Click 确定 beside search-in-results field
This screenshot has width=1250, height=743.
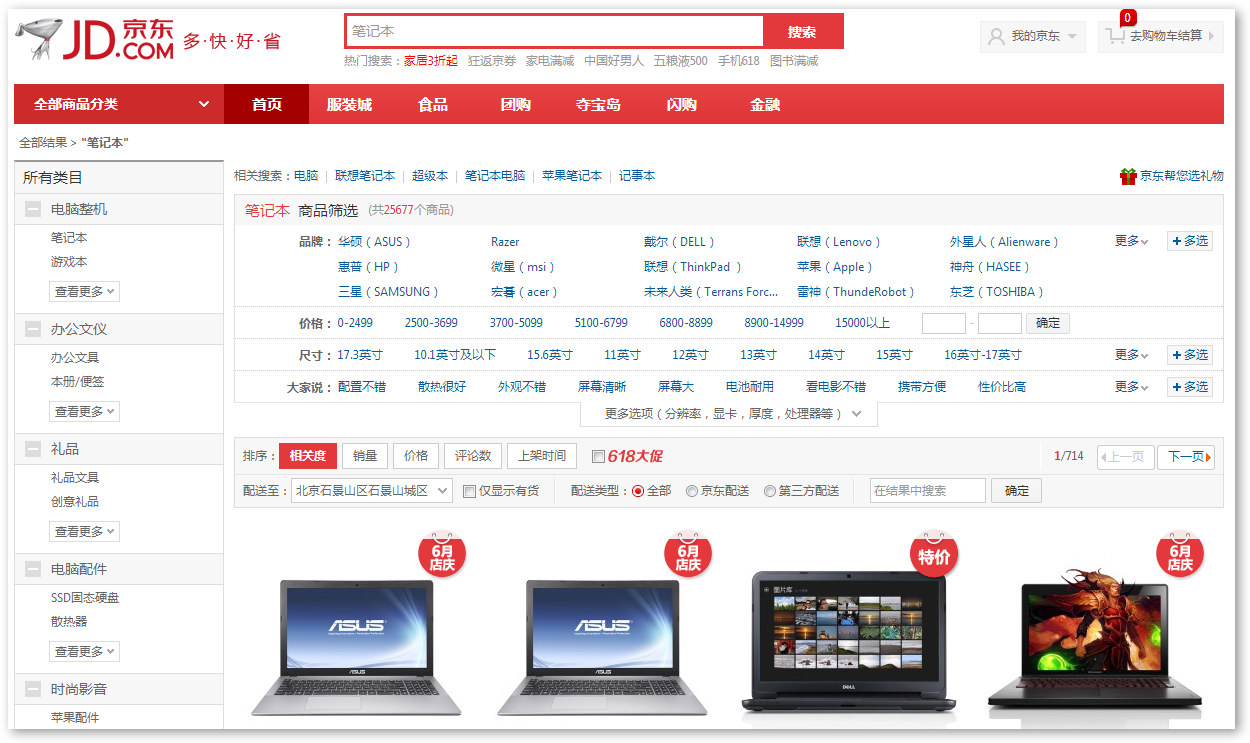pos(1016,491)
